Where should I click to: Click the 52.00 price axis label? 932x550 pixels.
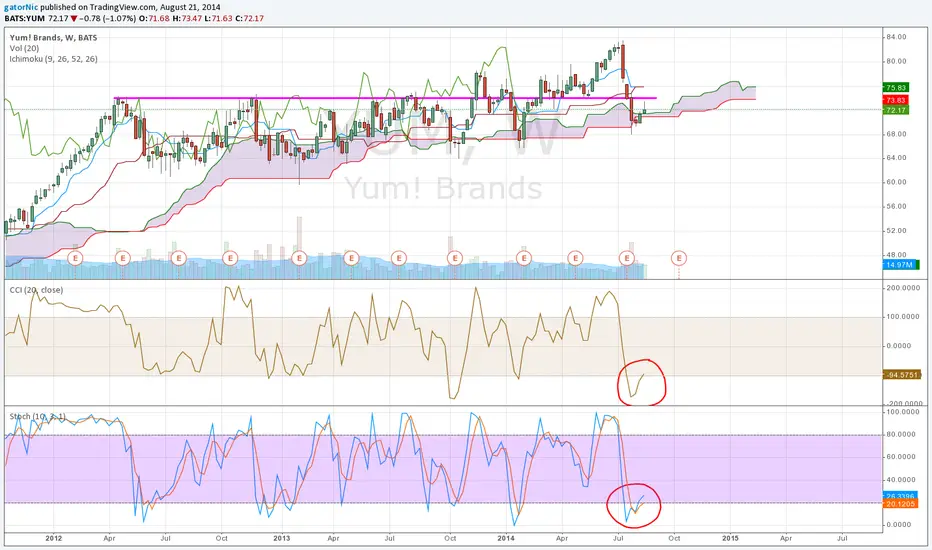click(896, 231)
